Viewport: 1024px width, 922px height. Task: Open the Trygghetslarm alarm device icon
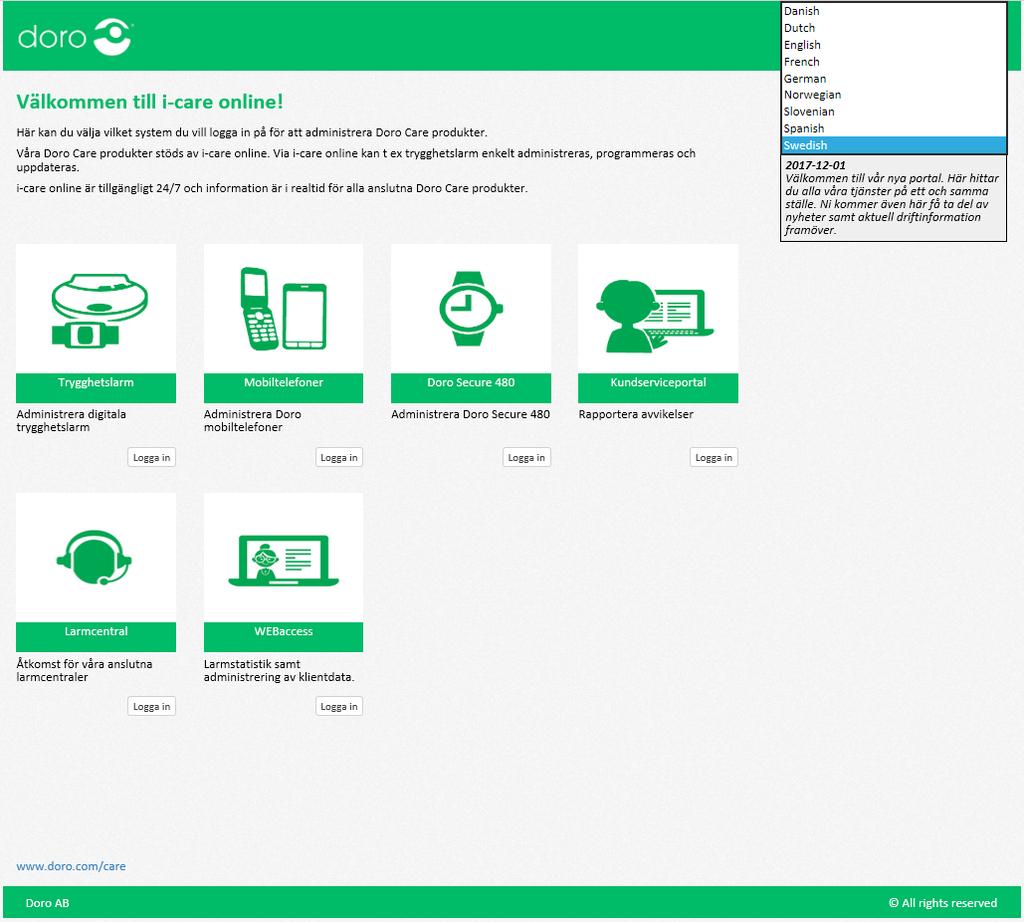click(99, 311)
